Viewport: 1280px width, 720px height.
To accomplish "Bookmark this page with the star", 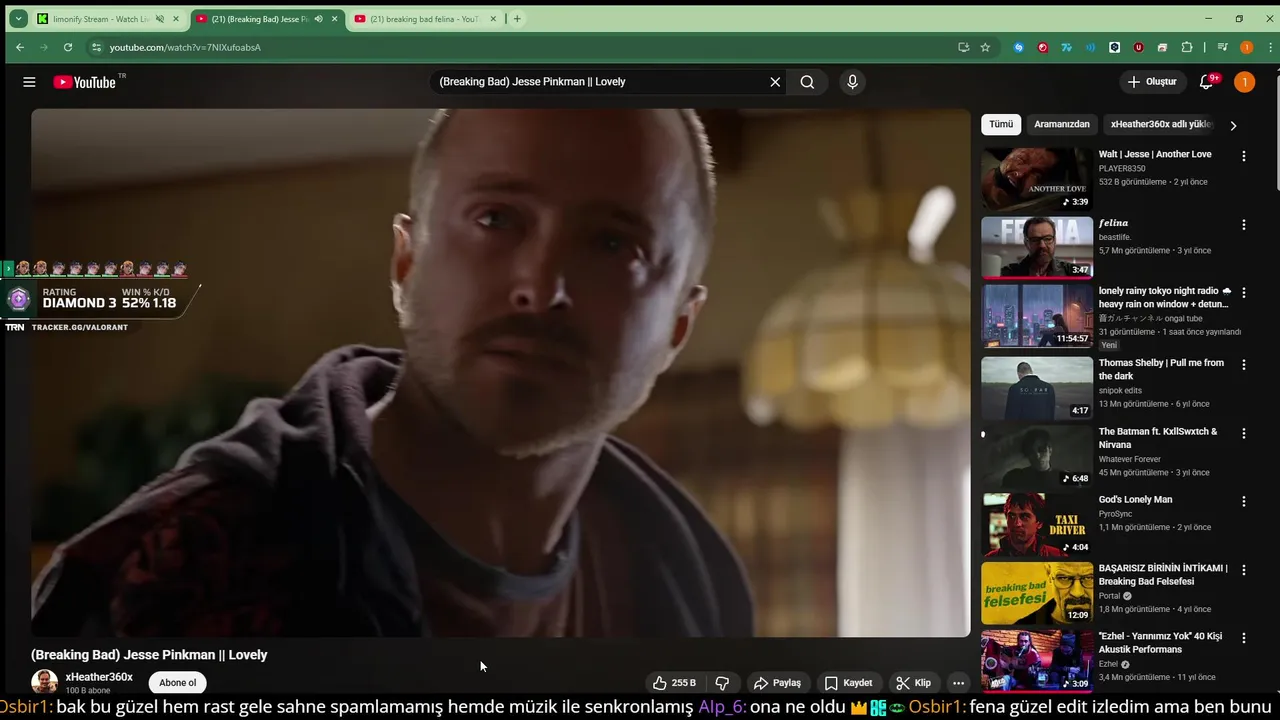I will (x=985, y=47).
